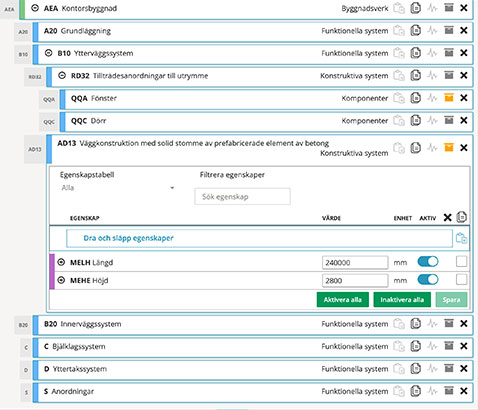This screenshot has height=410, width=478.
Task: Click the orange archive icon on QQA Fönster
Action: coord(449,98)
